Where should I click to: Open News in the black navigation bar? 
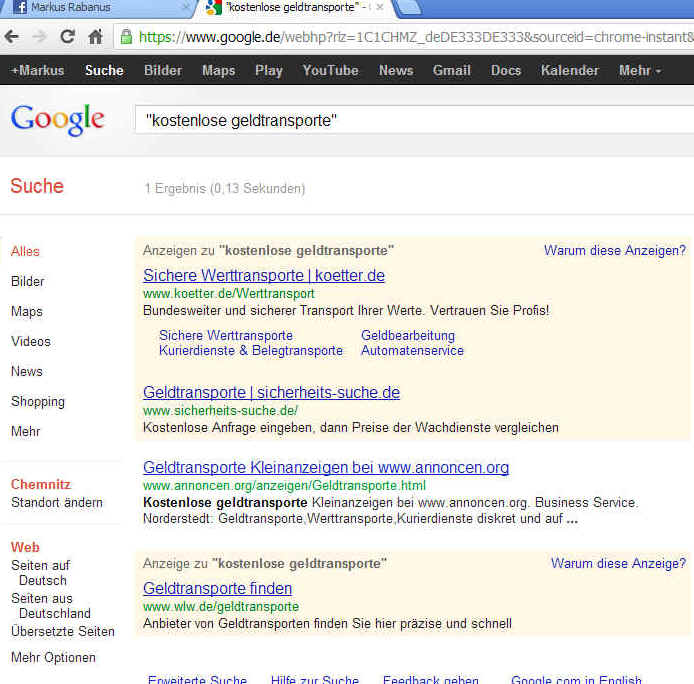pyautogui.click(x=396, y=70)
